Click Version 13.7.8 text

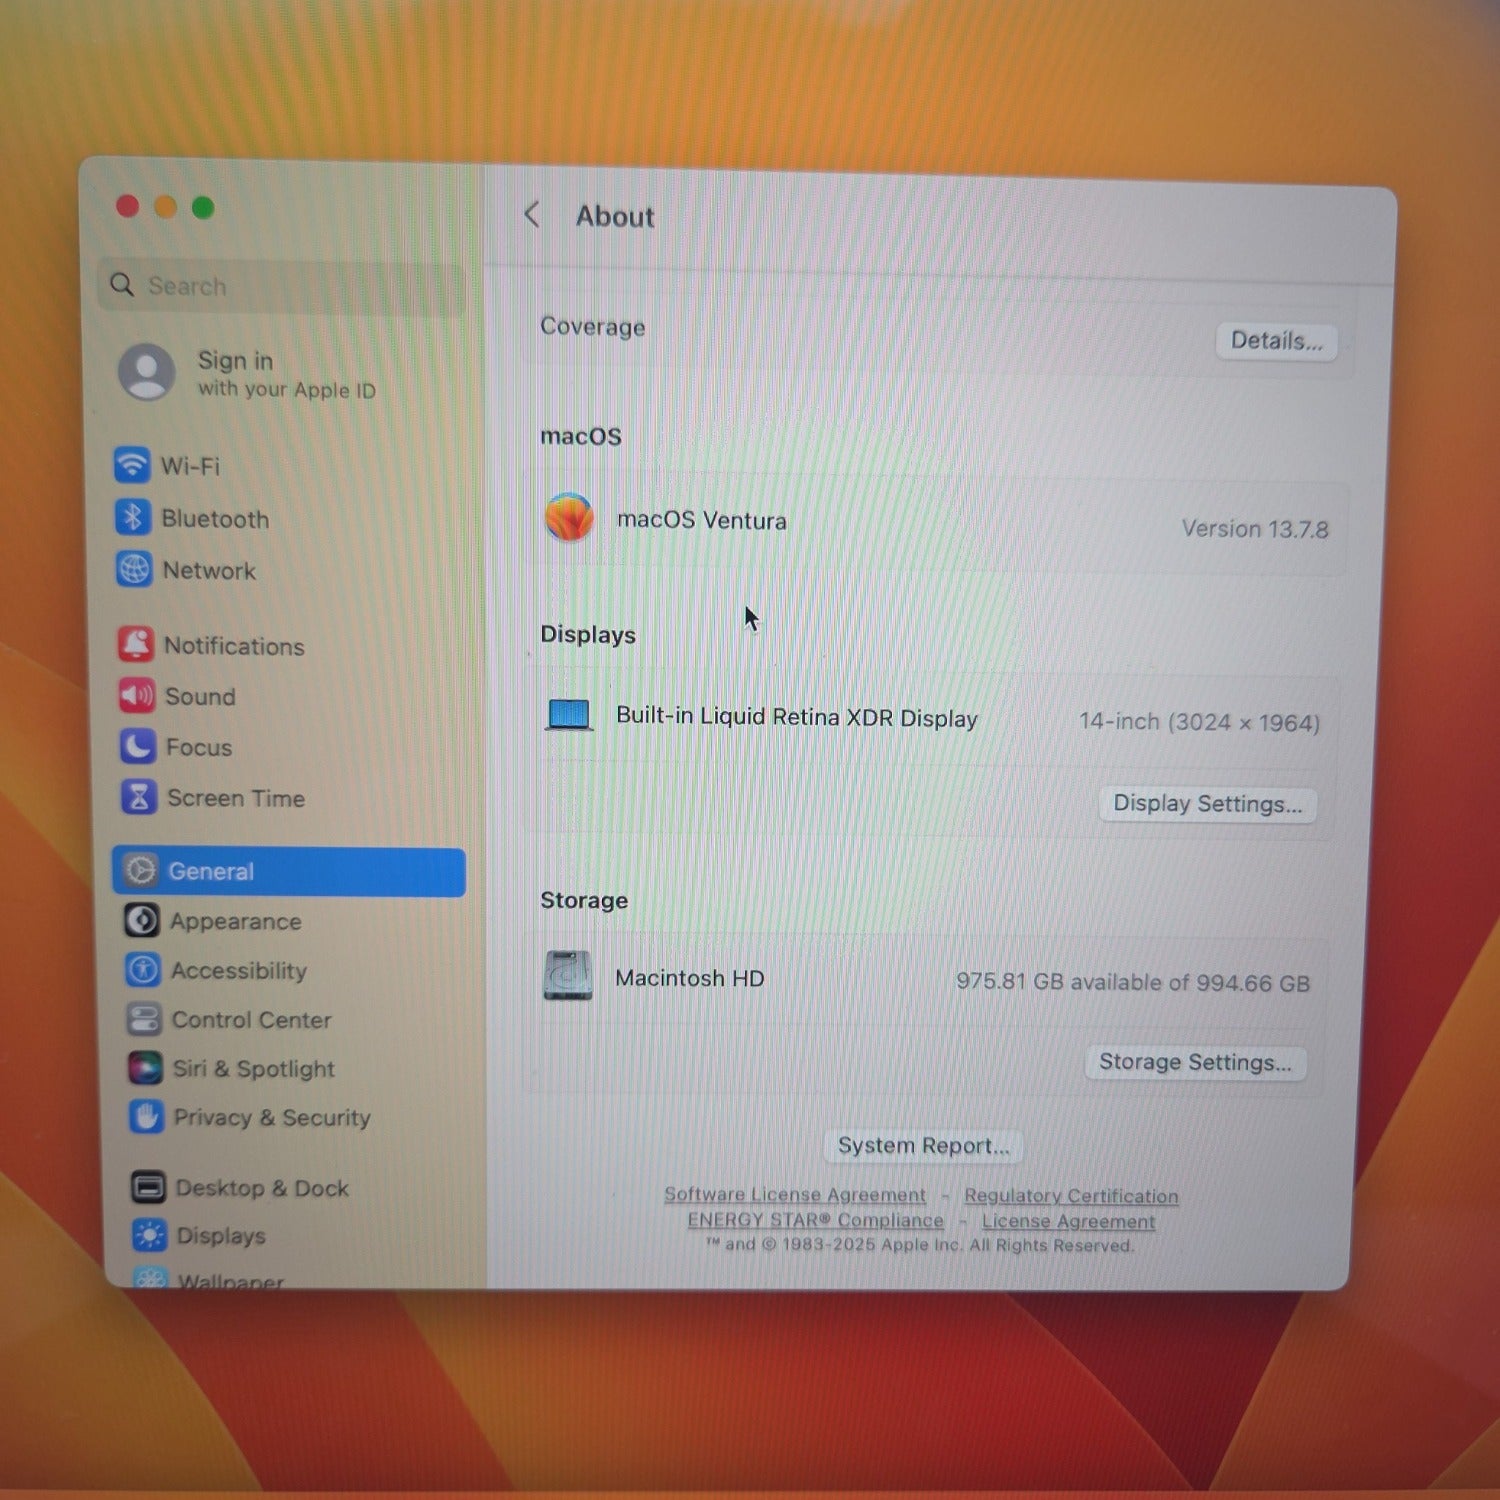point(1255,529)
